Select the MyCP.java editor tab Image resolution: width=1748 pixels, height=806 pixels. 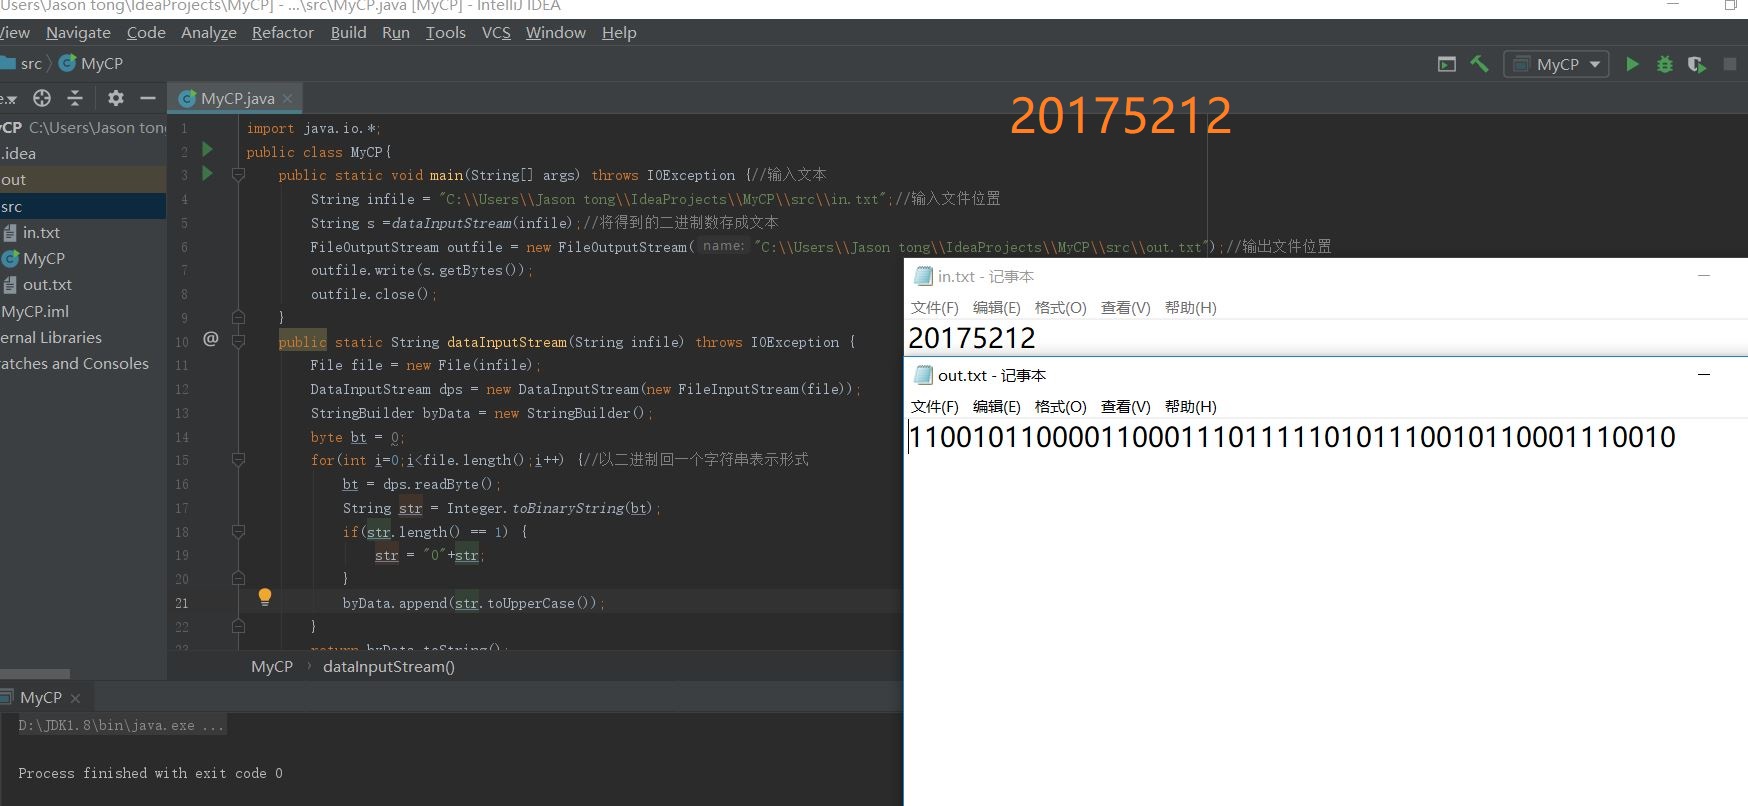tap(235, 98)
